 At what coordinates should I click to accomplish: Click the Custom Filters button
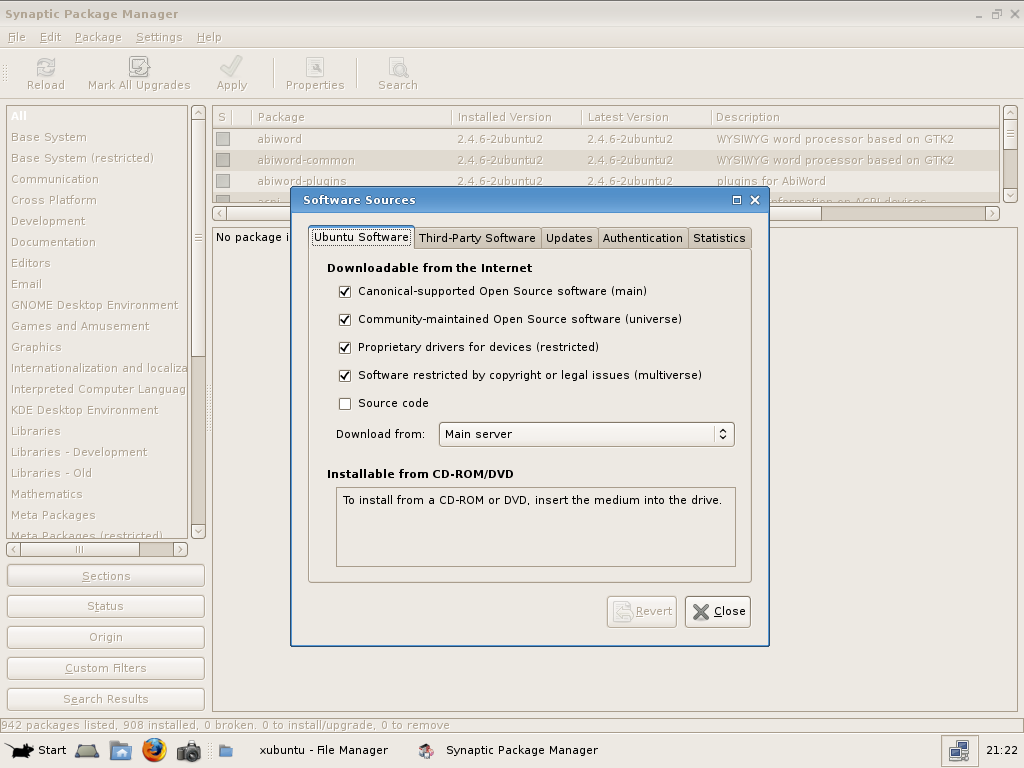pos(106,668)
